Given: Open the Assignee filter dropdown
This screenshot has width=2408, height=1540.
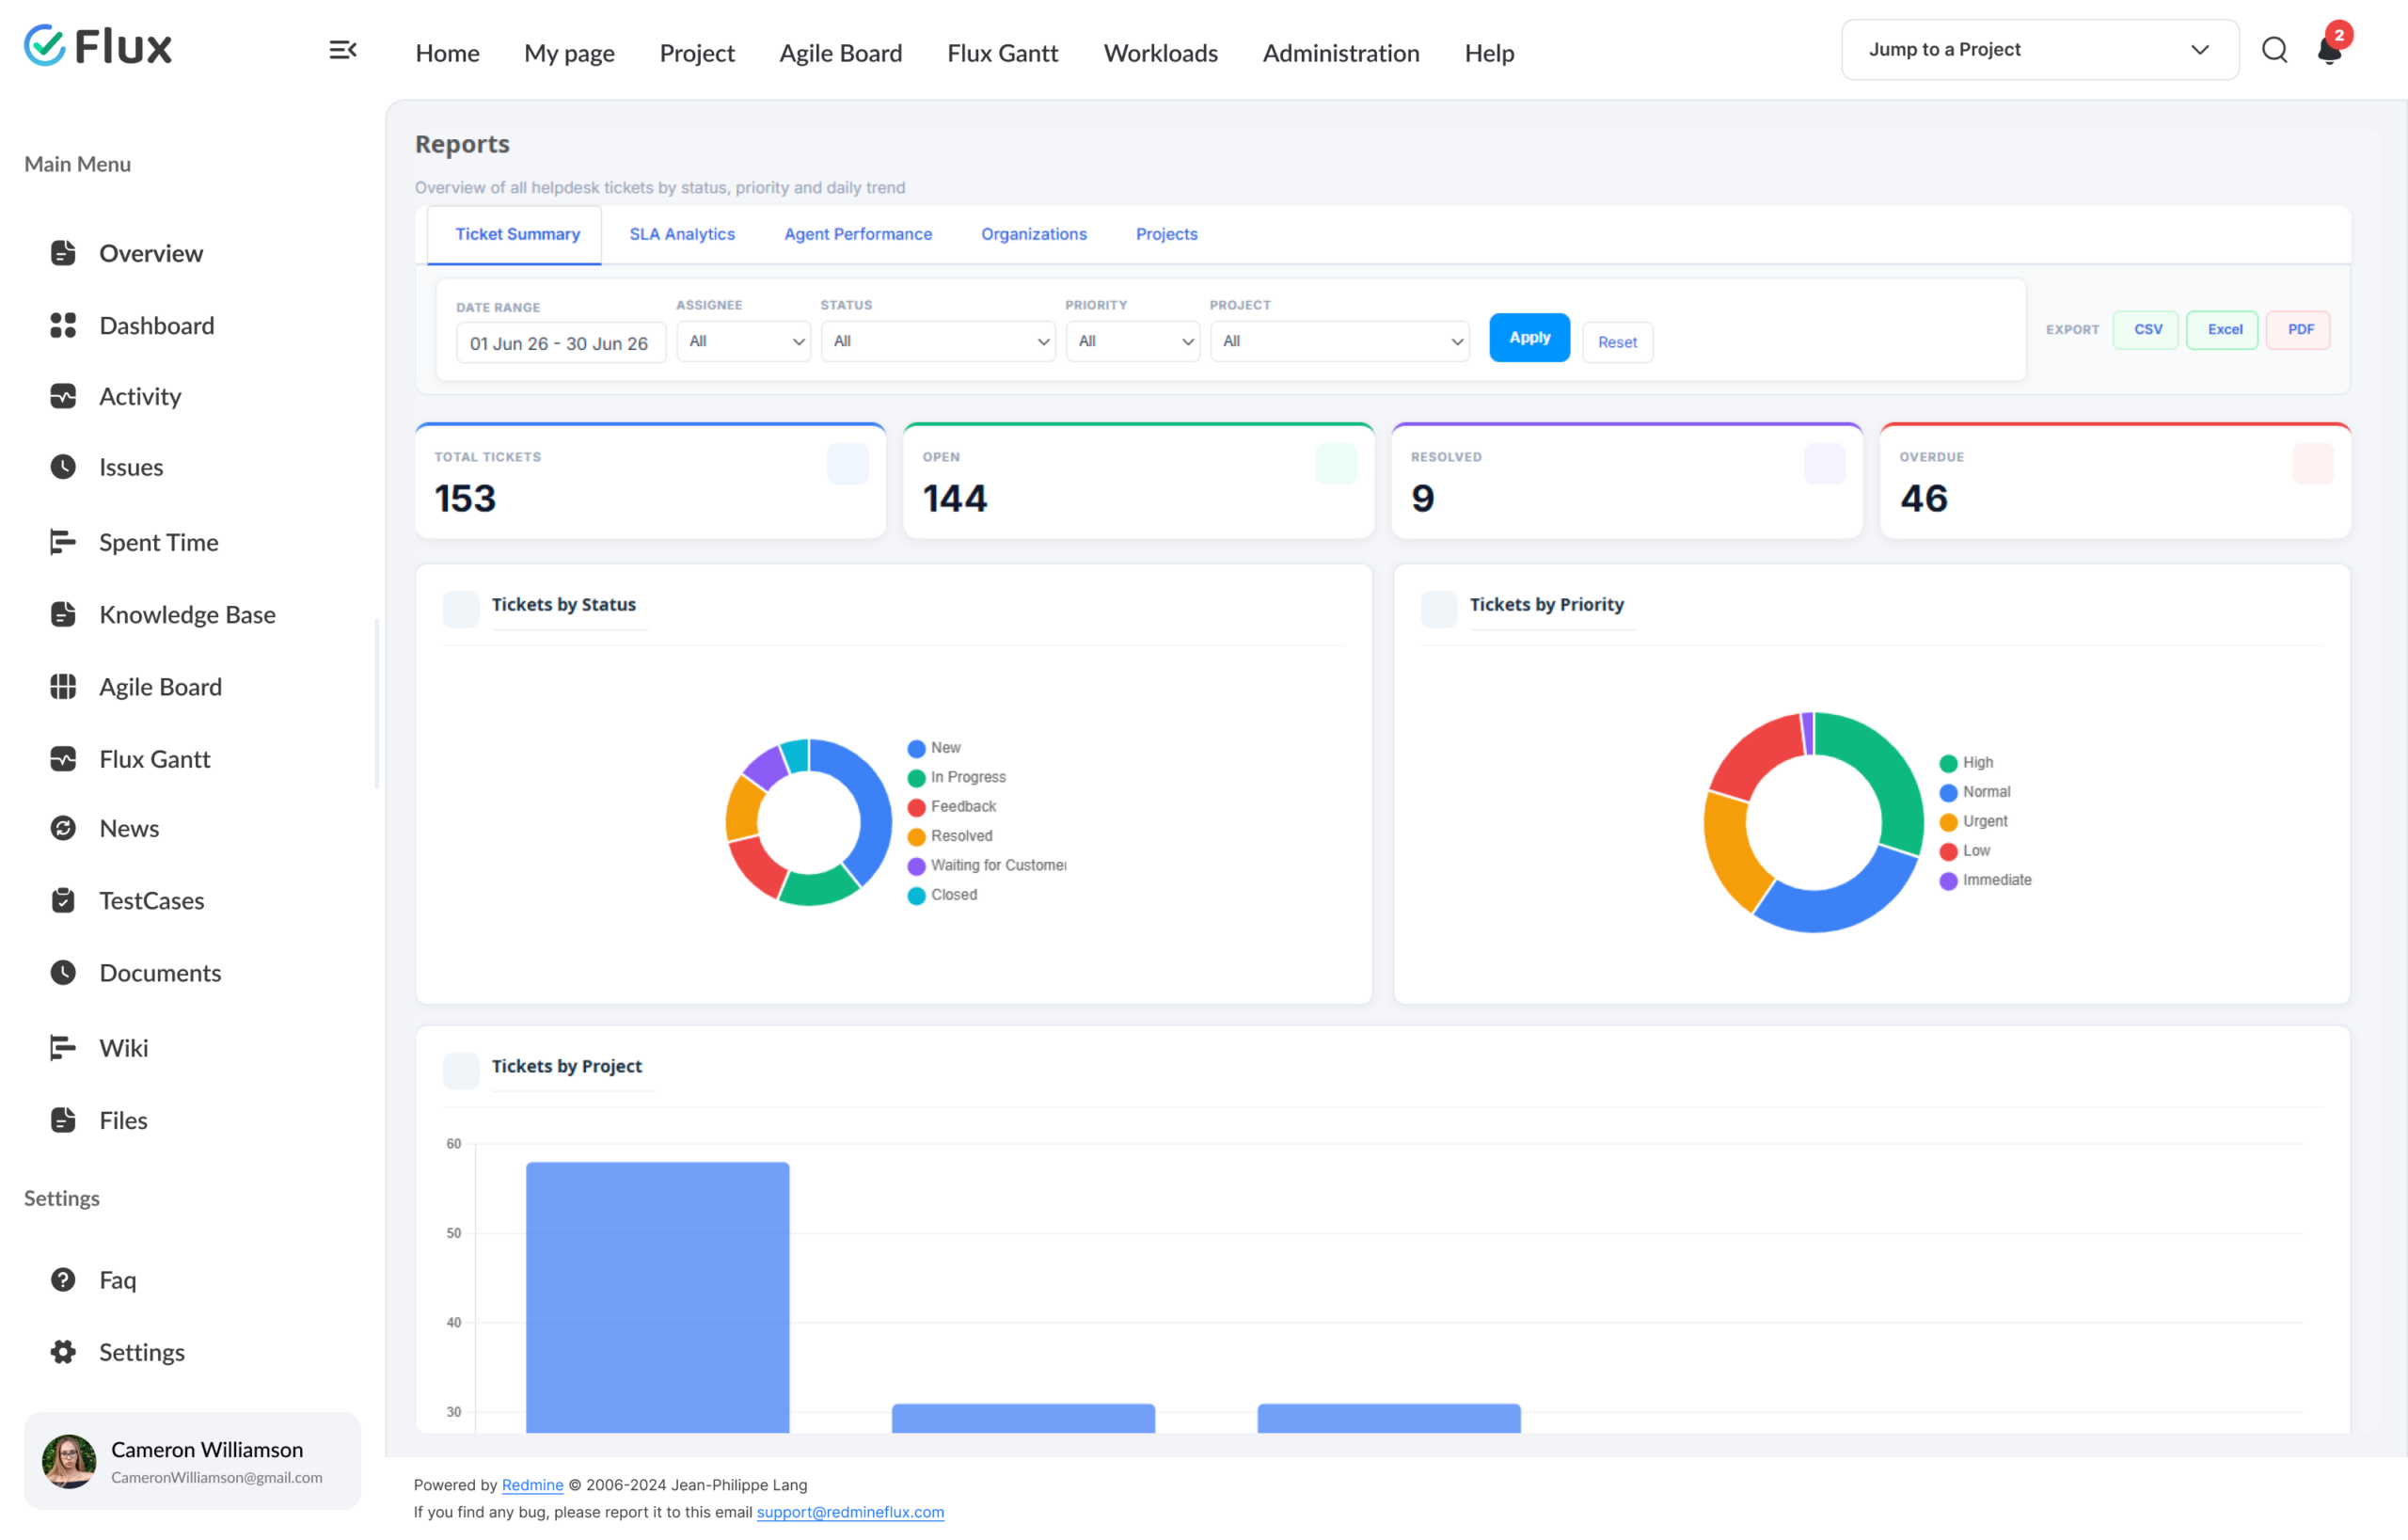Looking at the screenshot, I should (x=744, y=341).
